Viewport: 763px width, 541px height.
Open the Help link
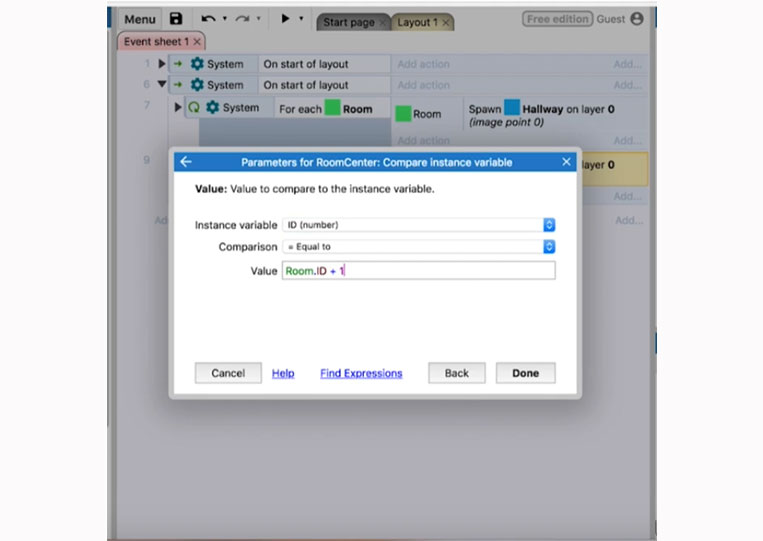[x=283, y=373]
